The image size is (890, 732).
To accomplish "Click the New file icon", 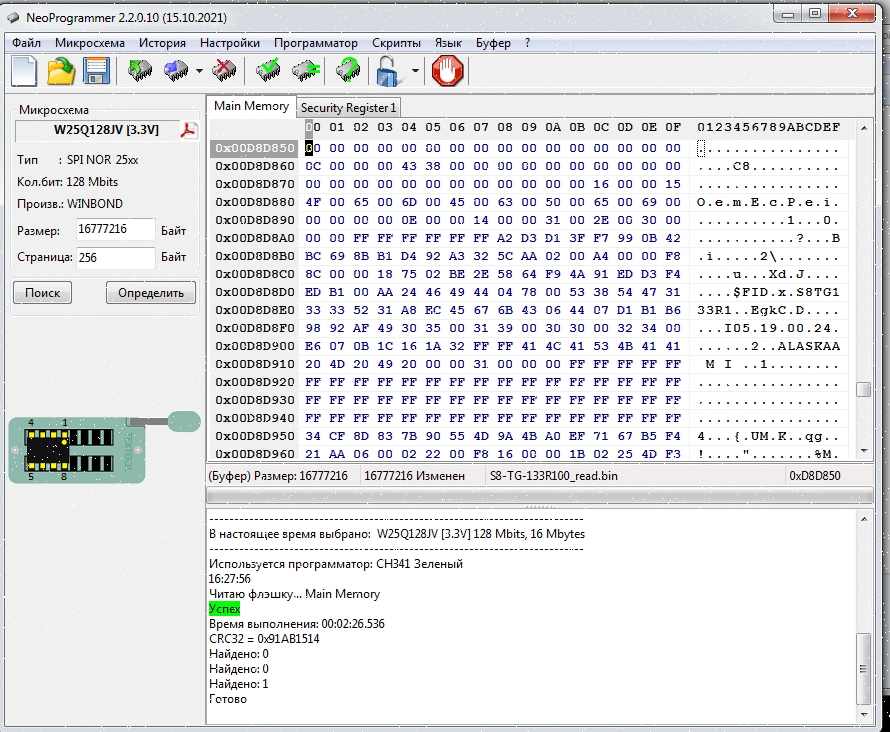I will coord(24,71).
